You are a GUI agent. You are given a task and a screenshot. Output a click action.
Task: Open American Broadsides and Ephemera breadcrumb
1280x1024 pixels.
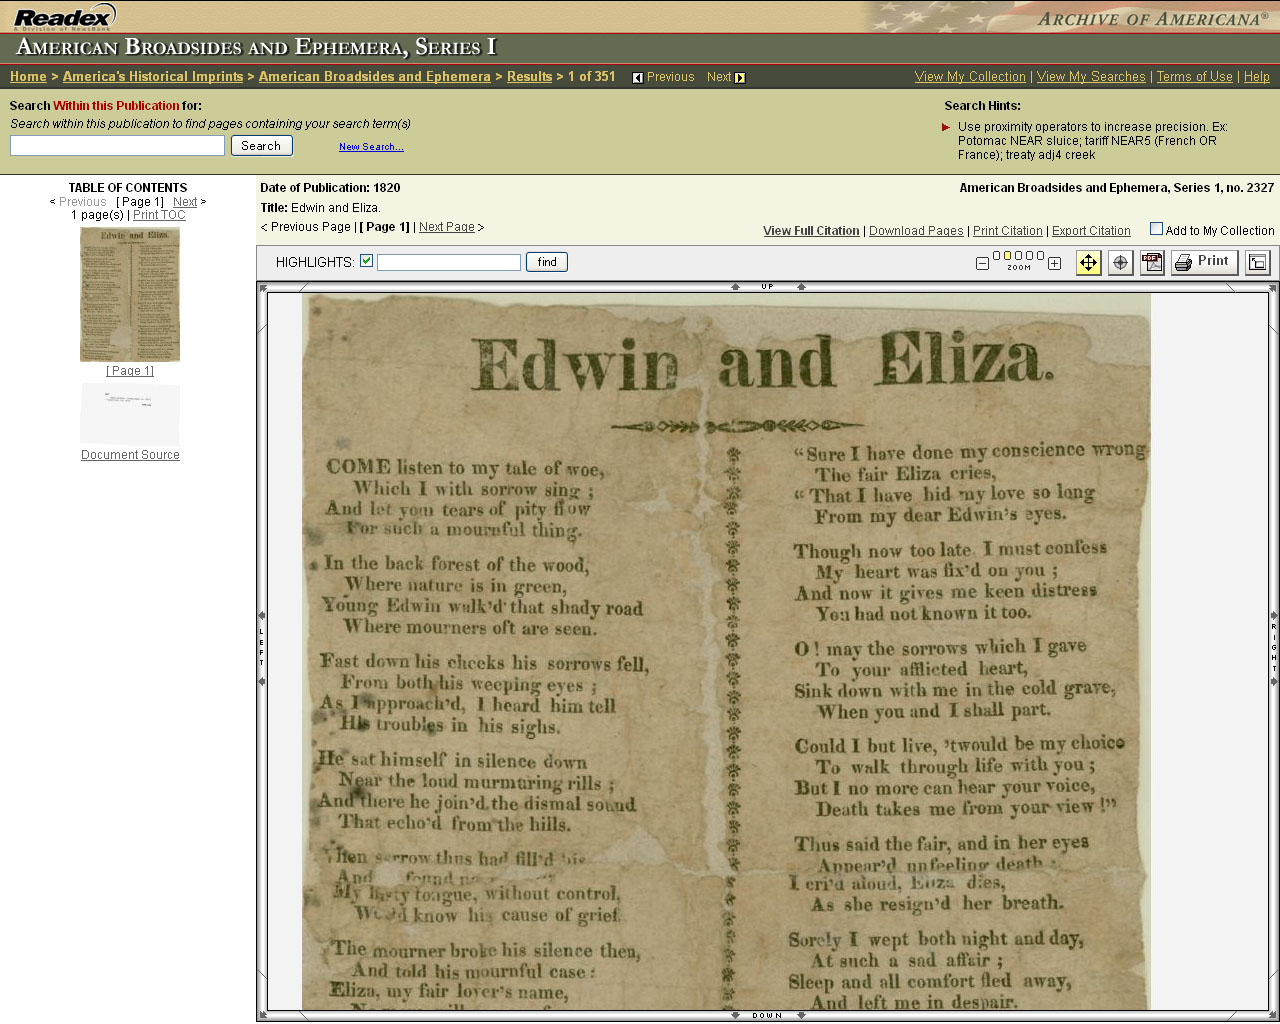(375, 77)
